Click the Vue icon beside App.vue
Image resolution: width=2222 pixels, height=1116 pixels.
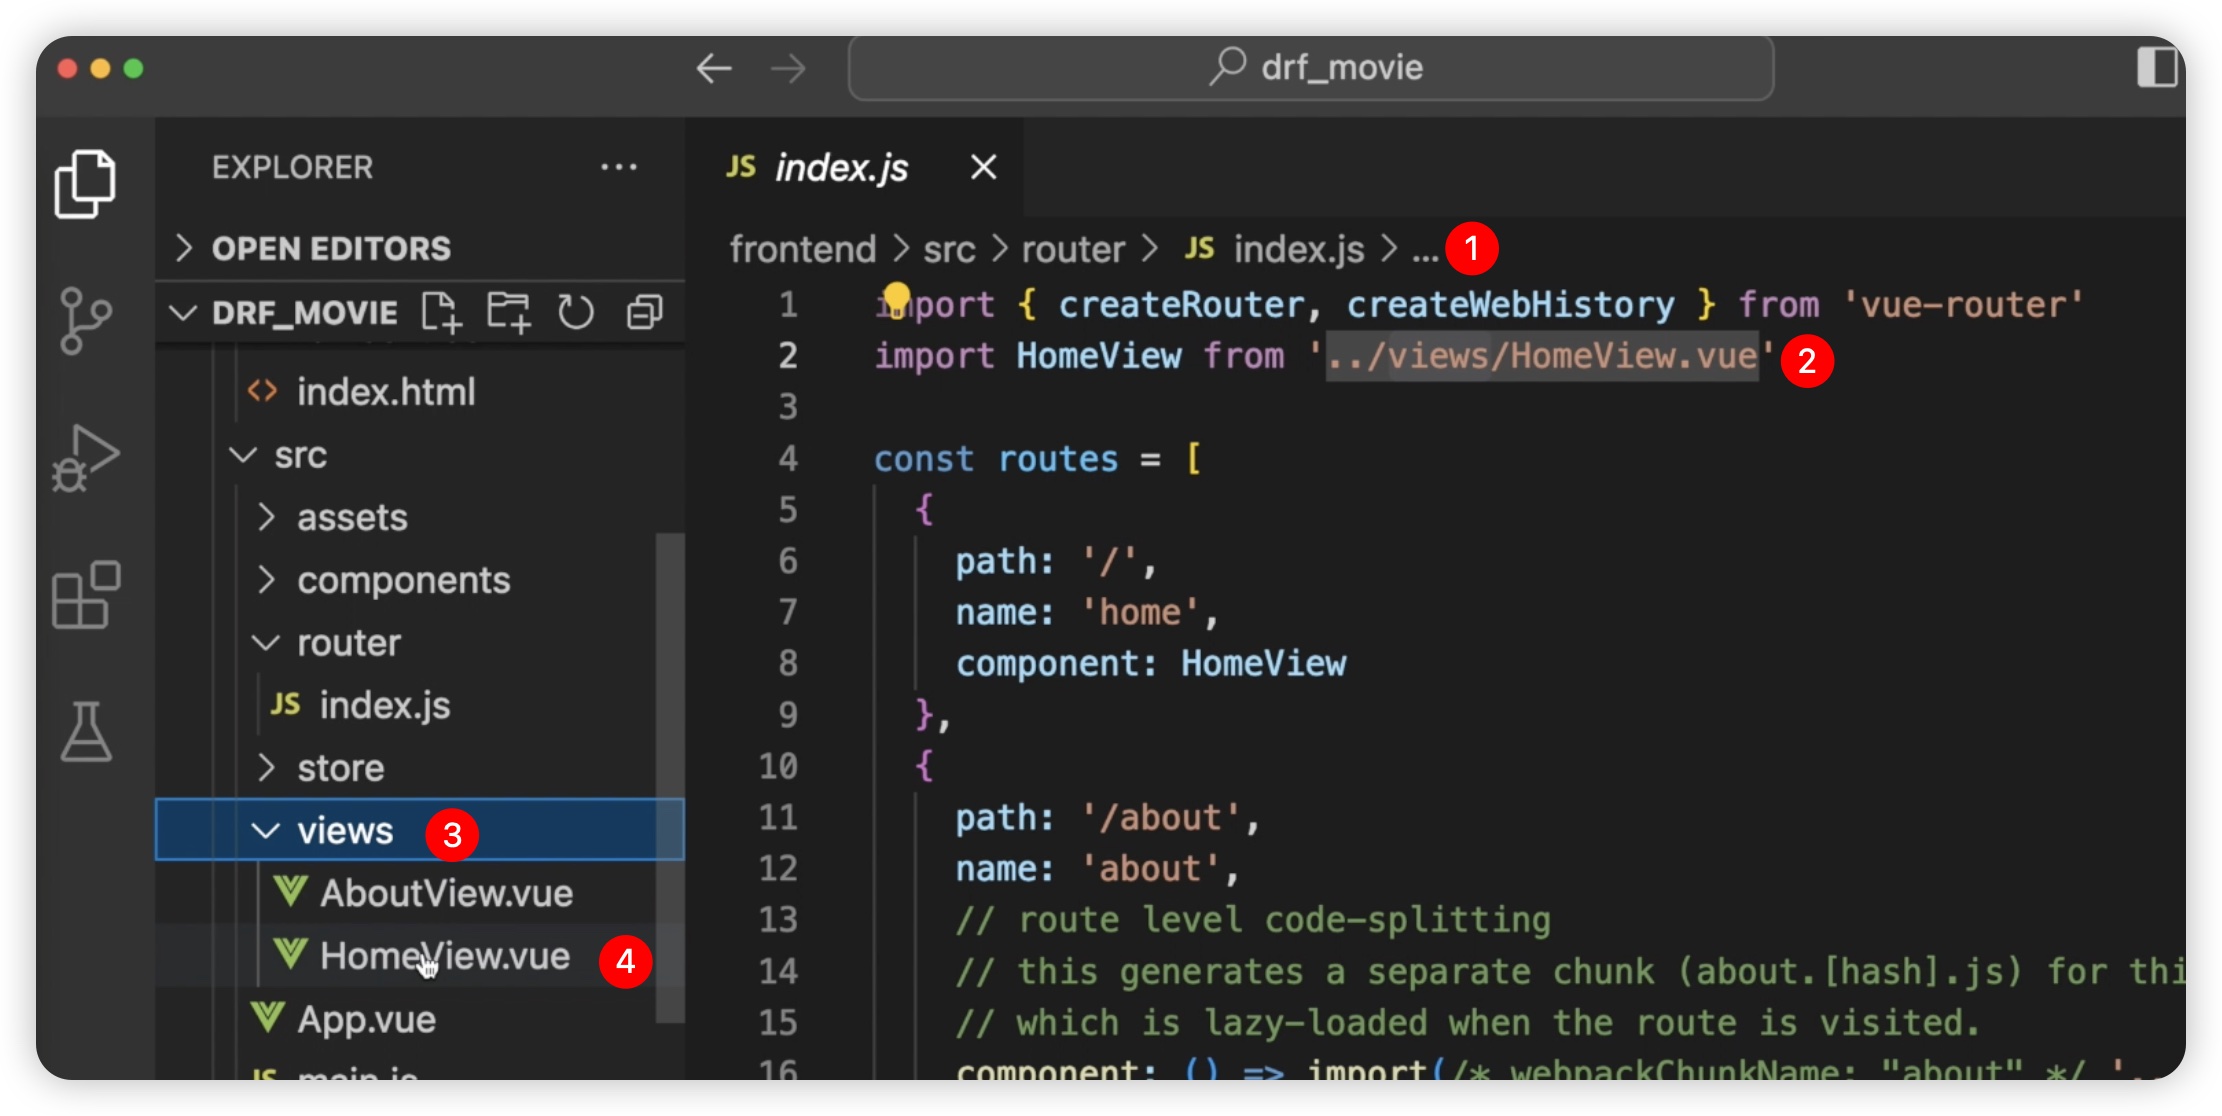pyautogui.click(x=268, y=1018)
